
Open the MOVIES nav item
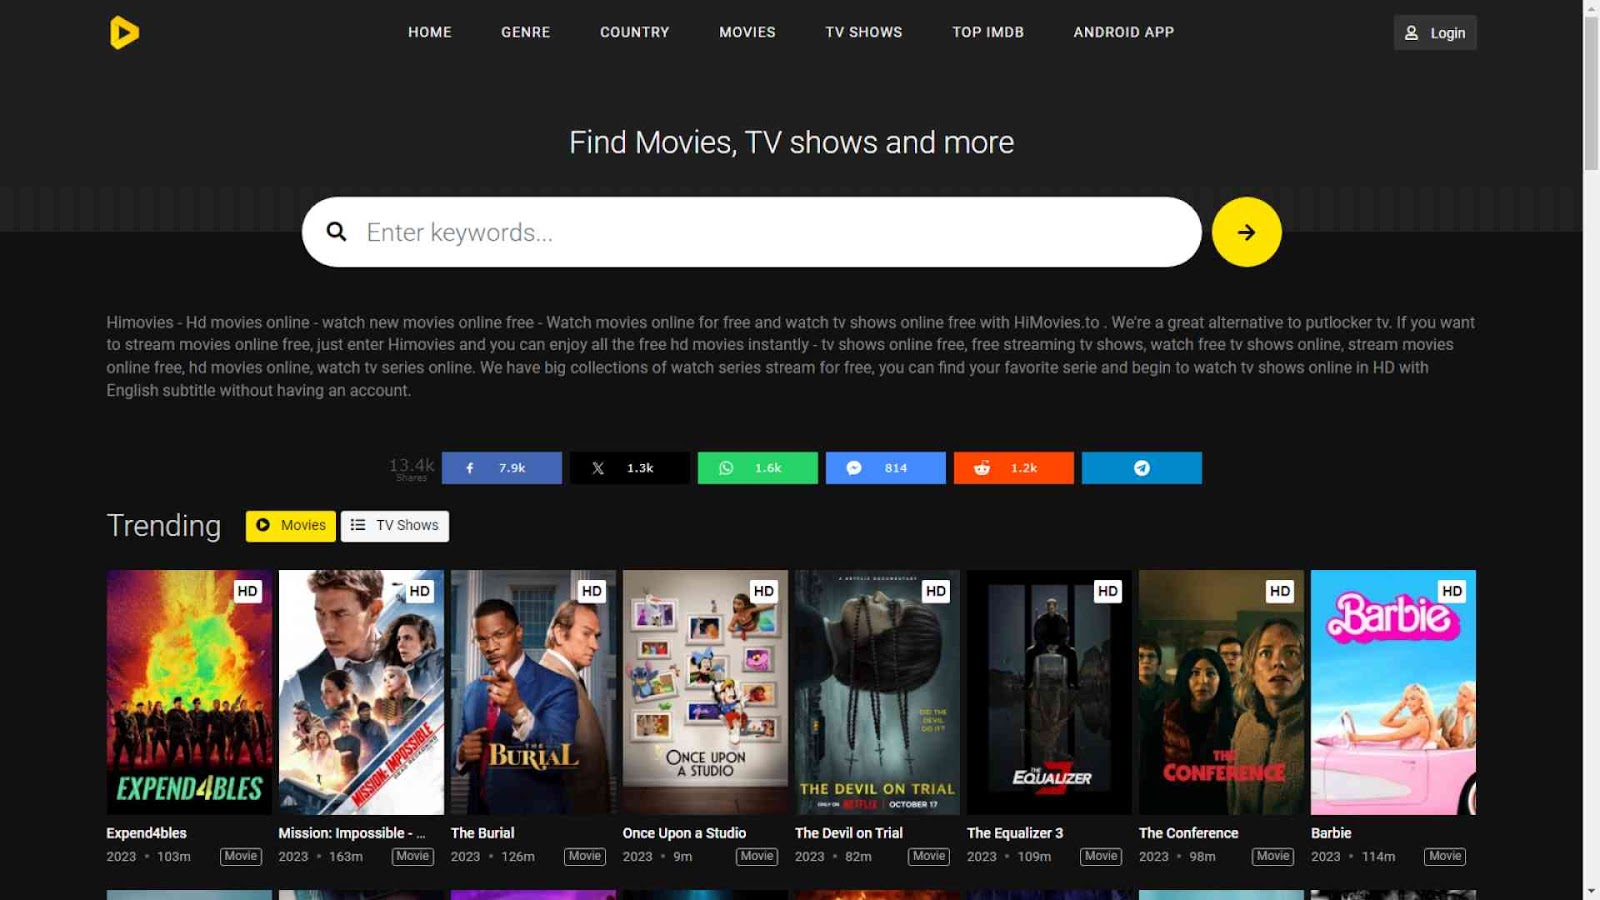click(748, 32)
